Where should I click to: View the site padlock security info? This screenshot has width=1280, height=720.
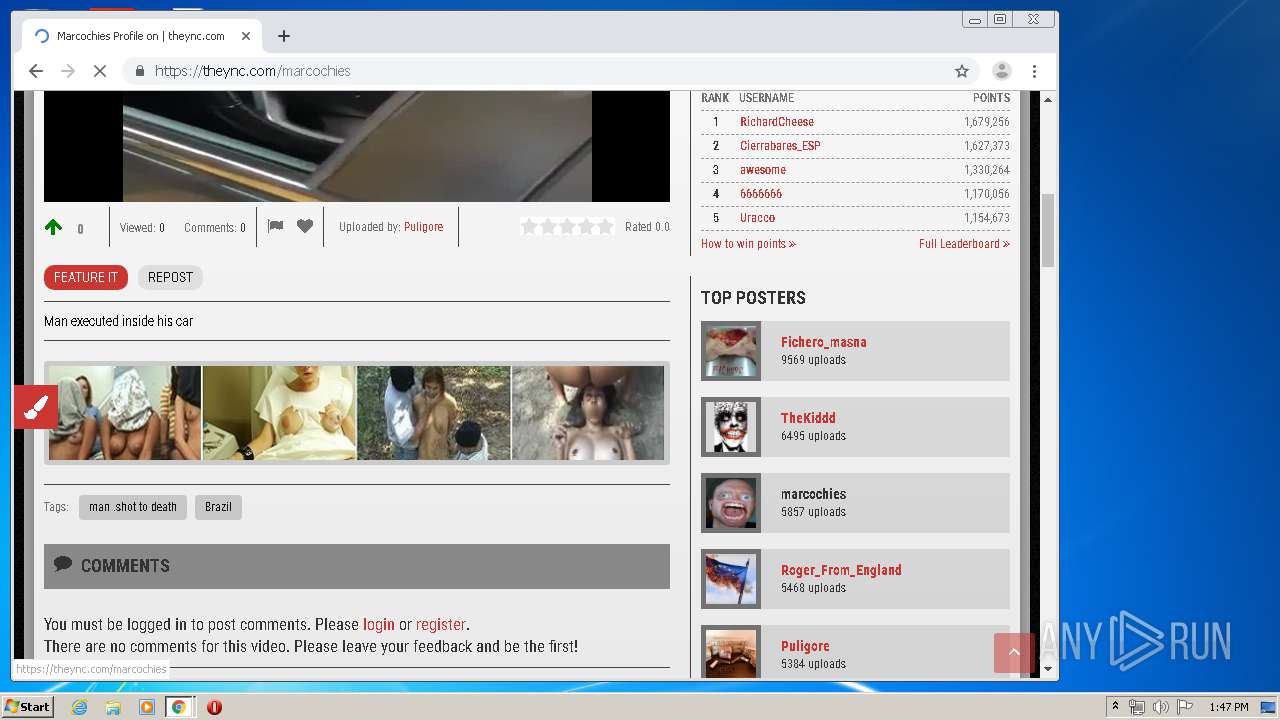[x=139, y=71]
